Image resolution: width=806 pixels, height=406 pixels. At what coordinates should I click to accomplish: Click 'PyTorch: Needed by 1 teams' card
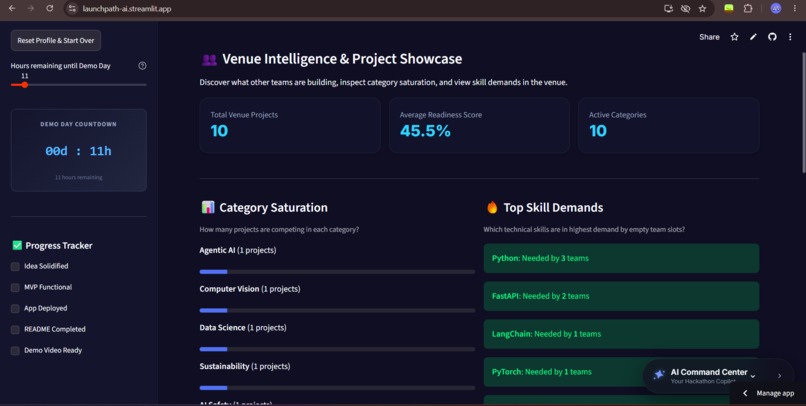pyautogui.click(x=621, y=372)
